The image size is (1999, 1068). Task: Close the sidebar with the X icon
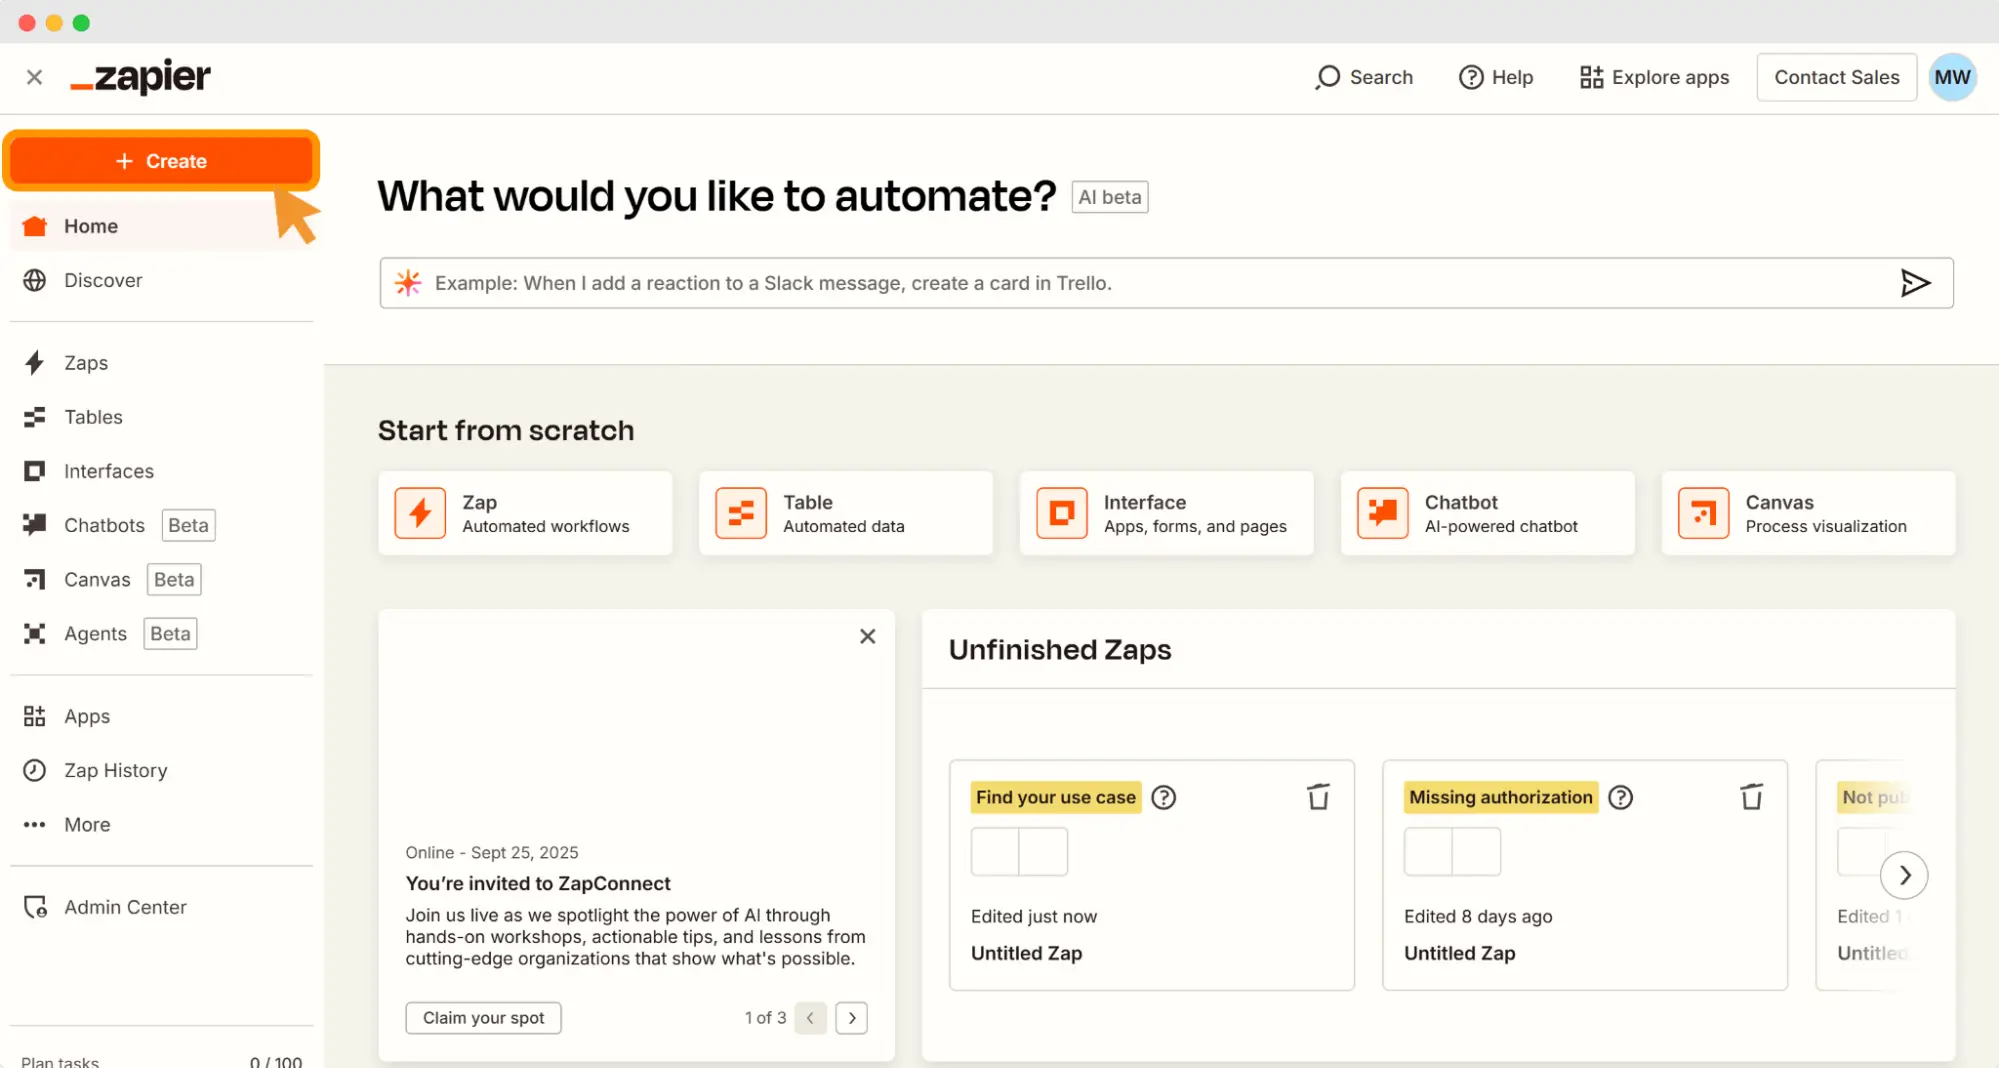click(x=34, y=77)
